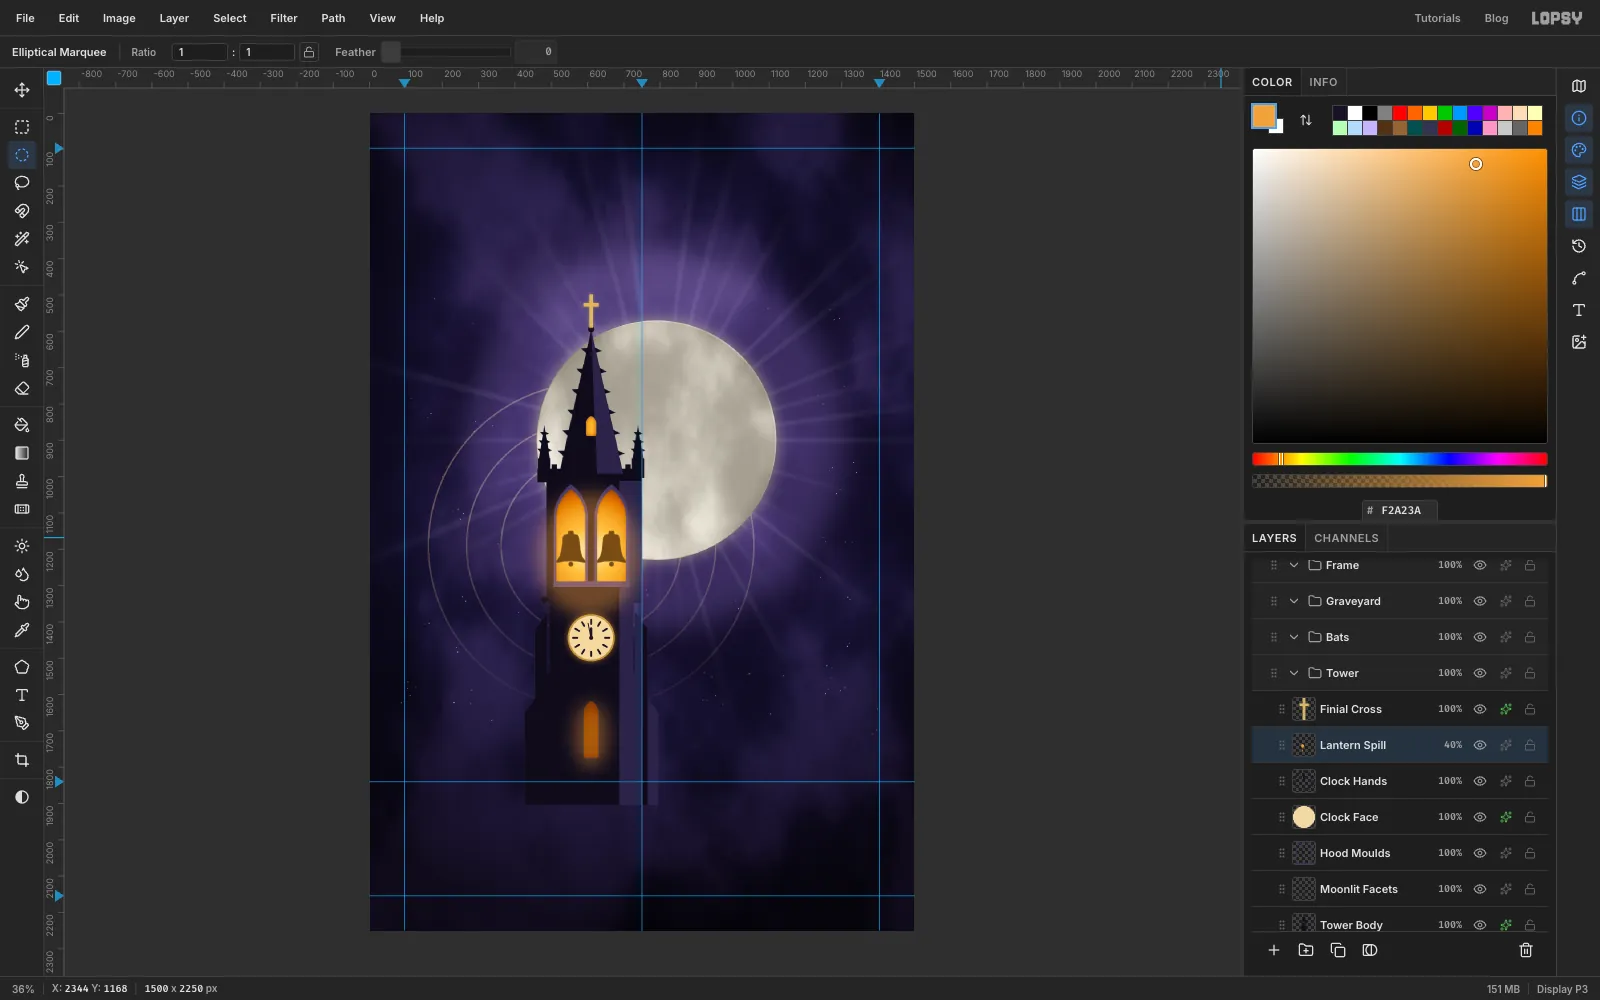
Task: Select the Paint Bucket tool
Action: click(x=22, y=425)
